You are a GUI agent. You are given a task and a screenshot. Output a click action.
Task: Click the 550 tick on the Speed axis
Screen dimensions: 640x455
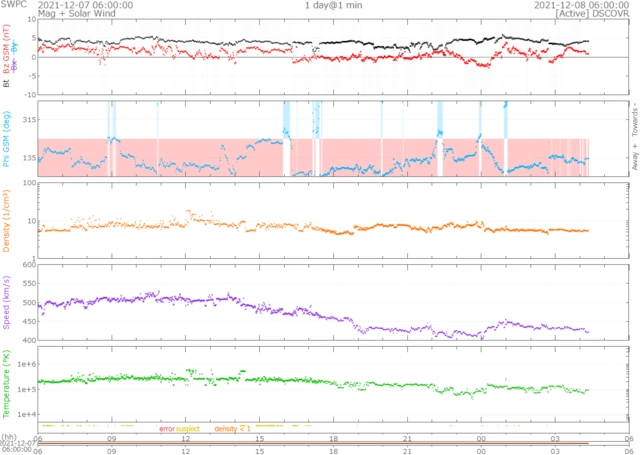pos(29,284)
